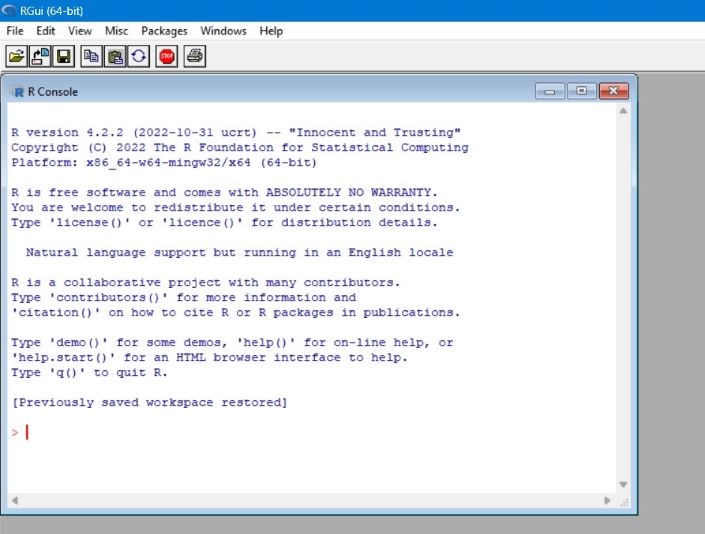This screenshot has width=705, height=534.
Task: Stop current computation with red STOP icon
Action: (167, 57)
